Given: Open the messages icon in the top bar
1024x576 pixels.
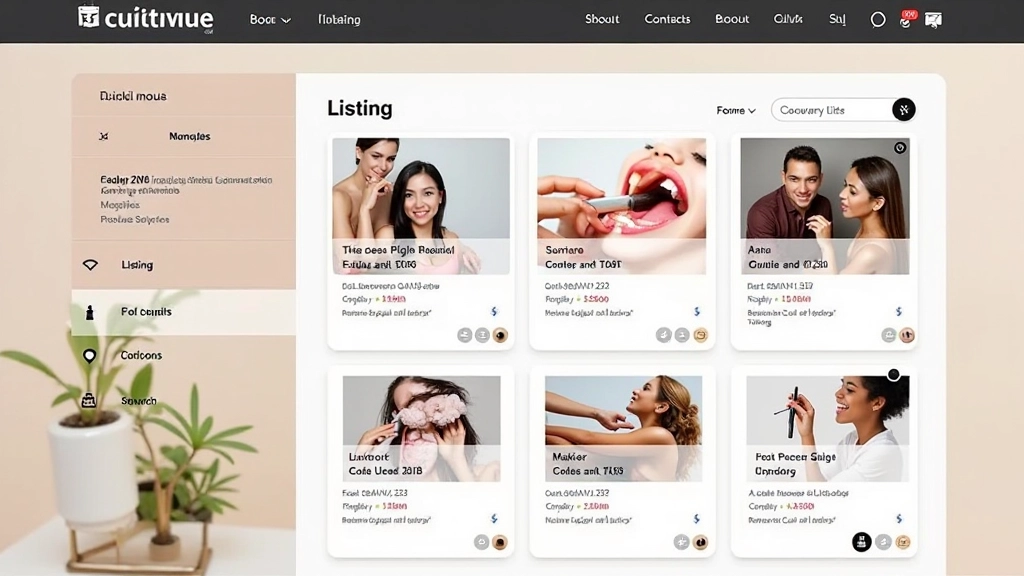Looking at the screenshot, I should click(x=933, y=18).
